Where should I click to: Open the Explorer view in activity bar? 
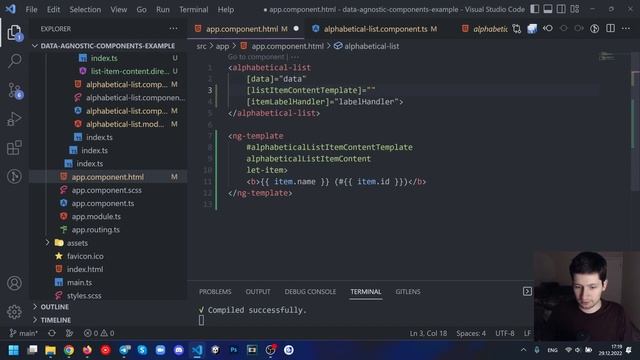[x=14, y=32]
